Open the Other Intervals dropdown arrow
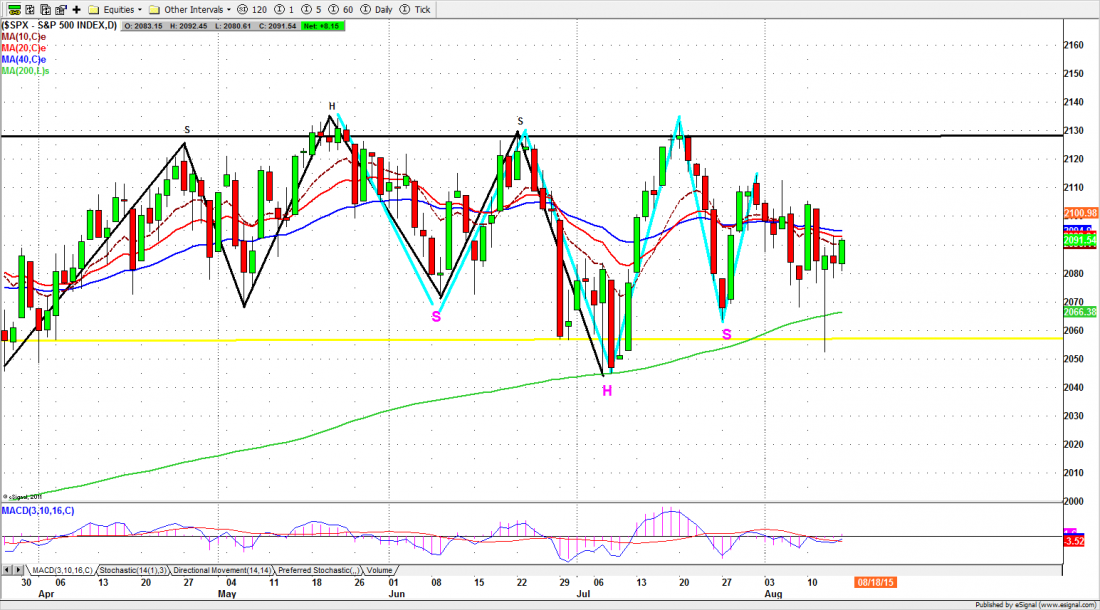Image resolution: width=1100 pixels, height=610 pixels. 229,8
